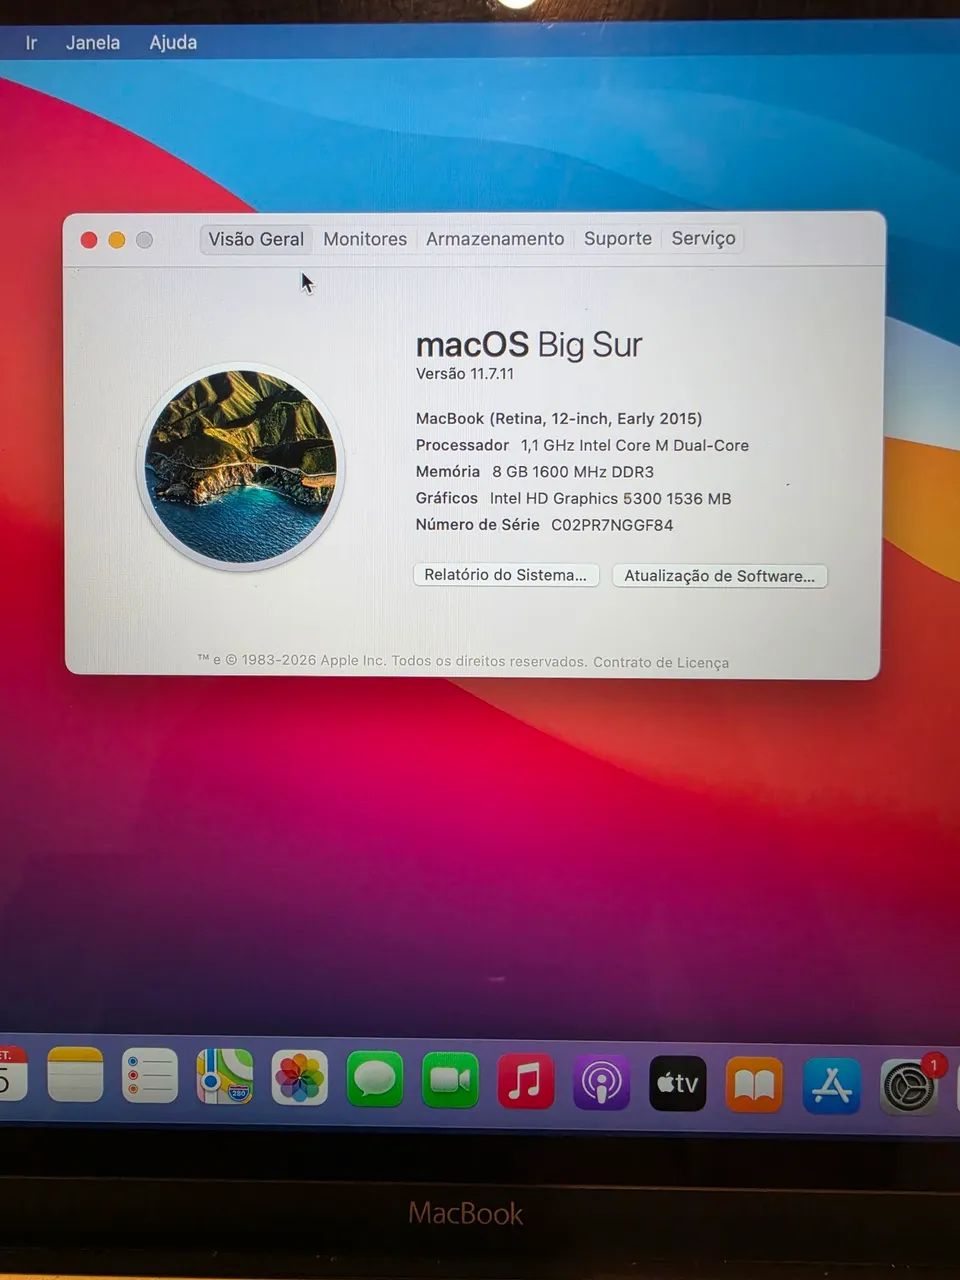Viewport: 960px width, 1280px height.
Task: Click Atualização de Software button
Action: (720, 576)
